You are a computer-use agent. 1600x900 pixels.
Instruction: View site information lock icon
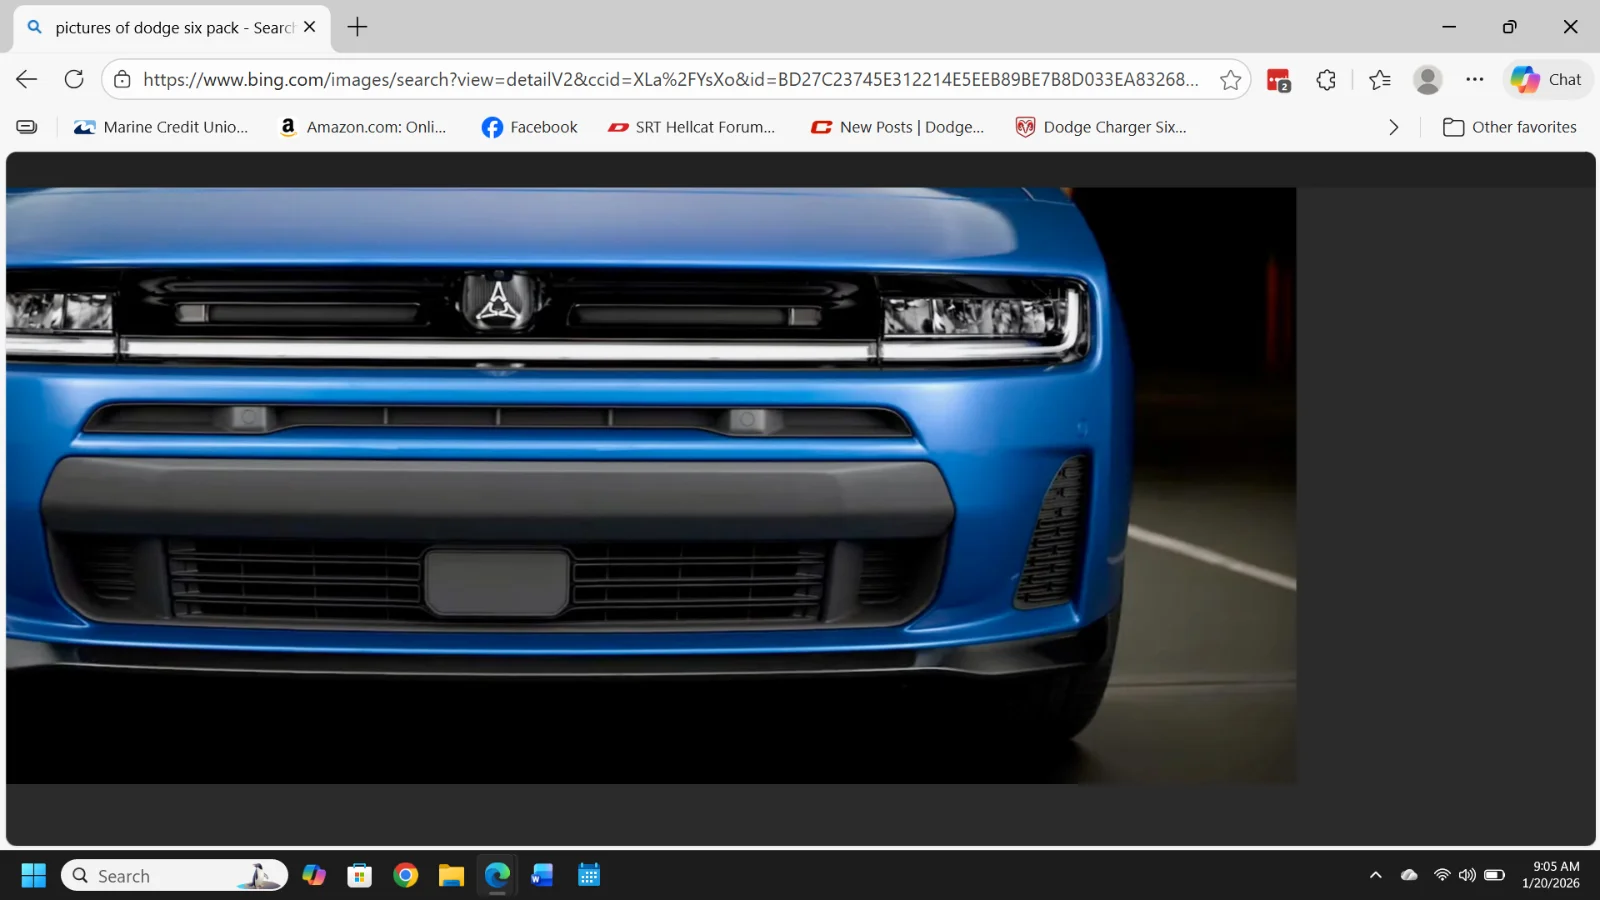pyautogui.click(x=122, y=80)
